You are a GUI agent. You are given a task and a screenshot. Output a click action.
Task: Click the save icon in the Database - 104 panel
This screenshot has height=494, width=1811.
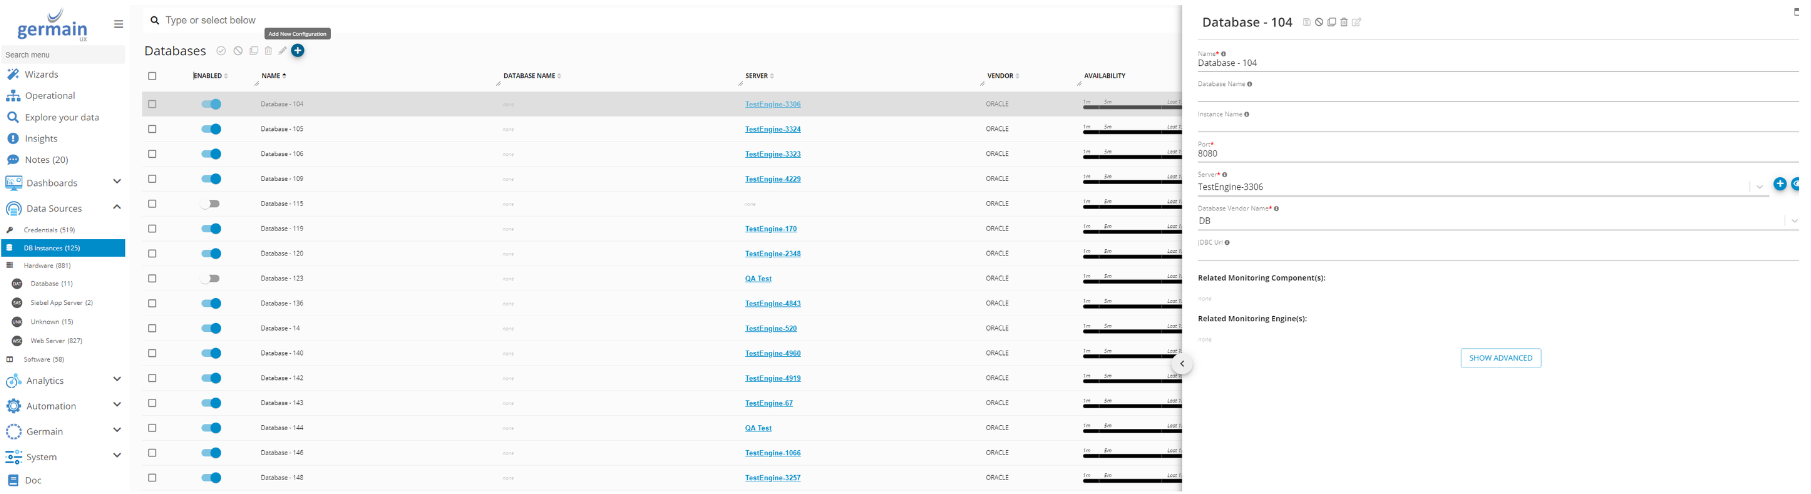(x=1306, y=22)
